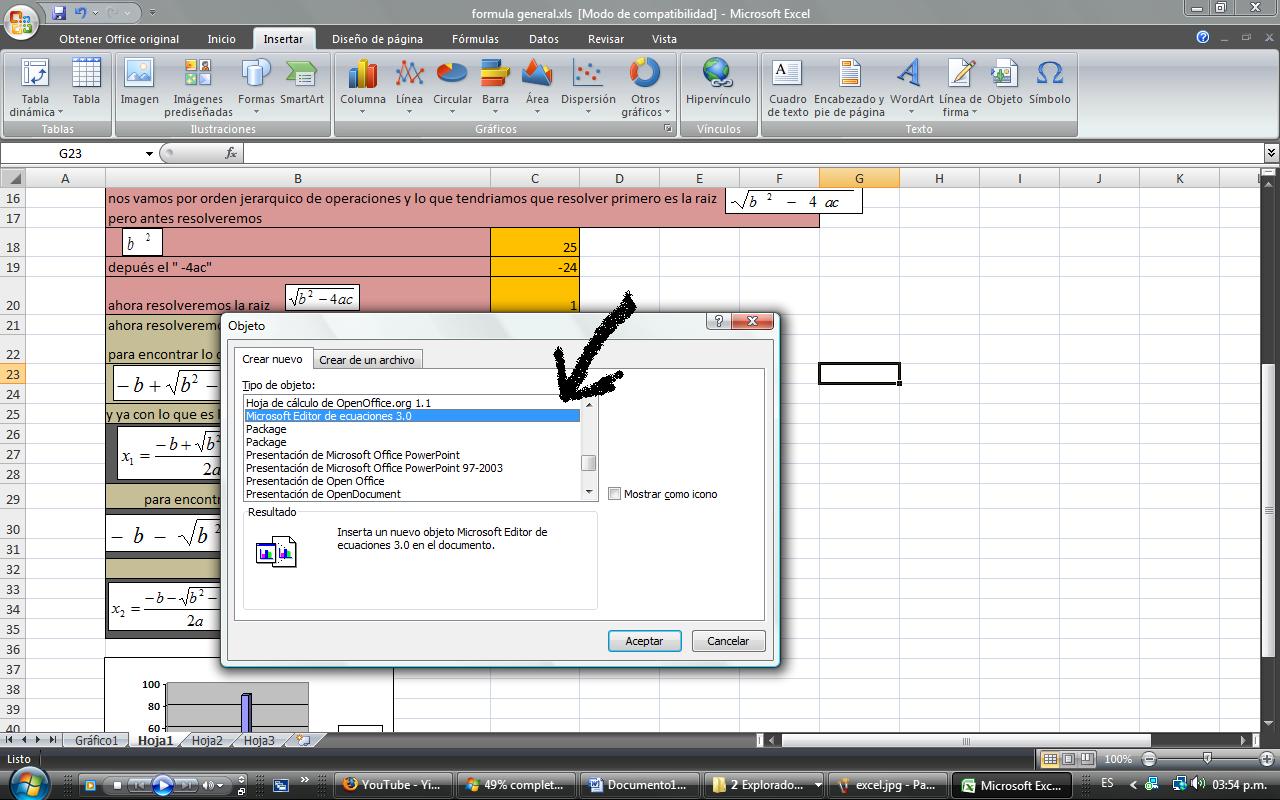Add a Línea de firma
This screenshot has height=800, width=1280.
coord(960,87)
